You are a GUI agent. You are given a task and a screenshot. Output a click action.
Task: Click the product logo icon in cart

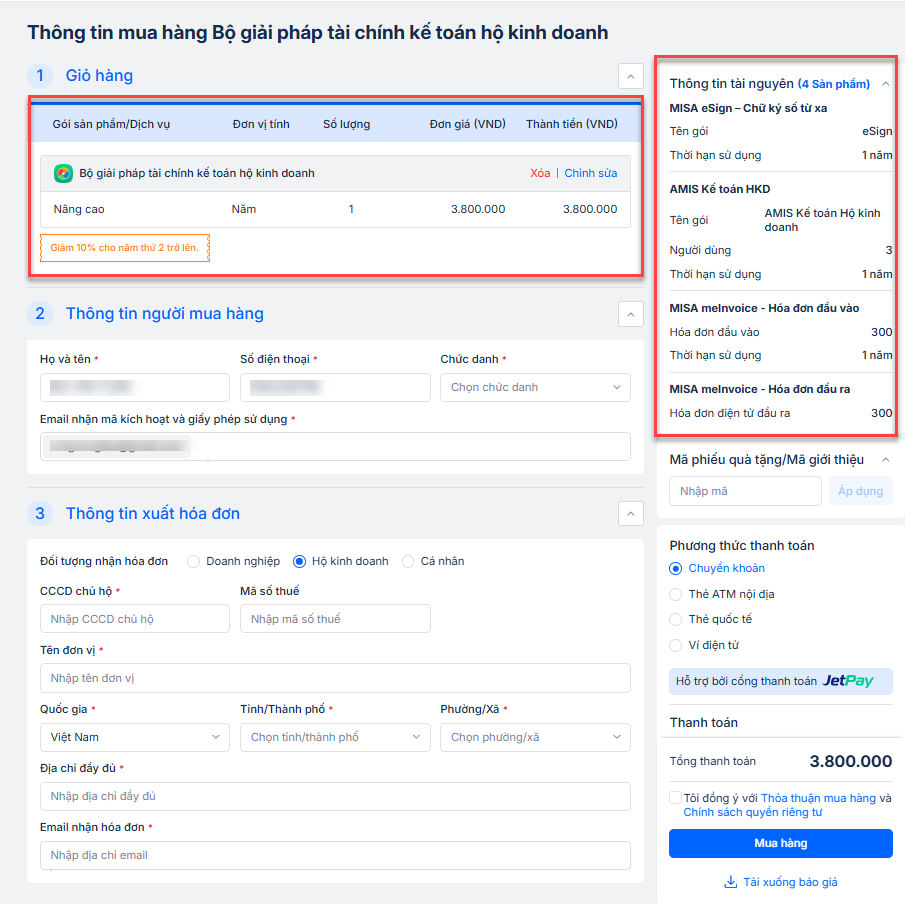[63, 173]
